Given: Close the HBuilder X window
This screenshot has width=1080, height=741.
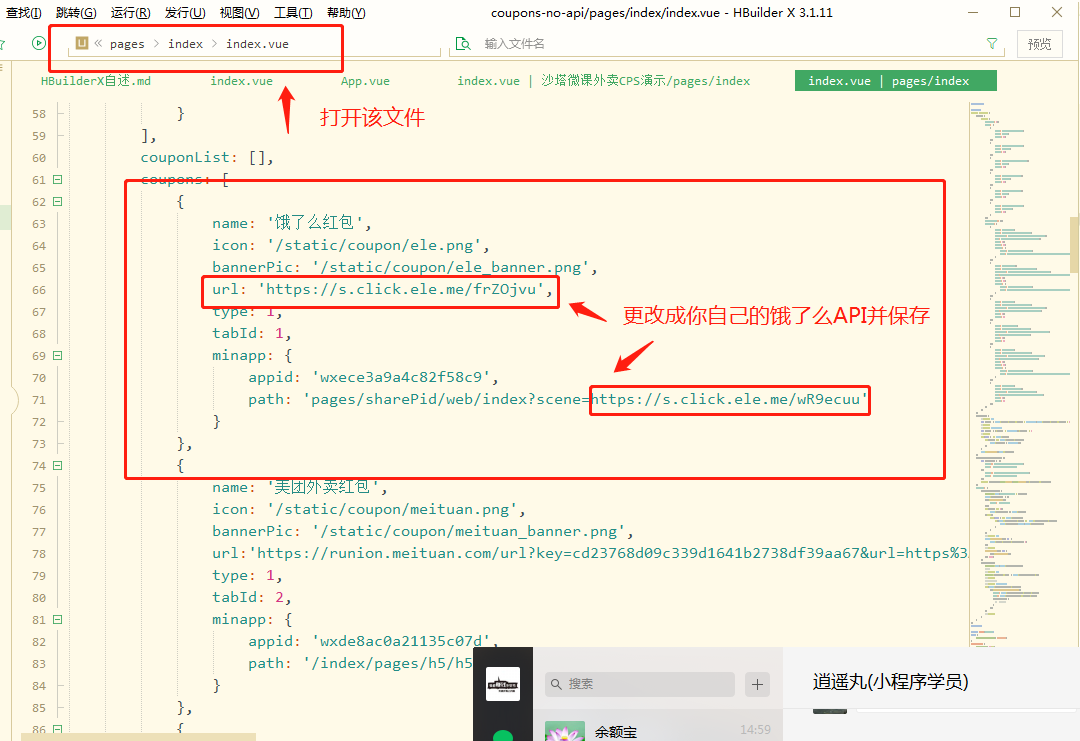Looking at the screenshot, I should pos(1057,12).
